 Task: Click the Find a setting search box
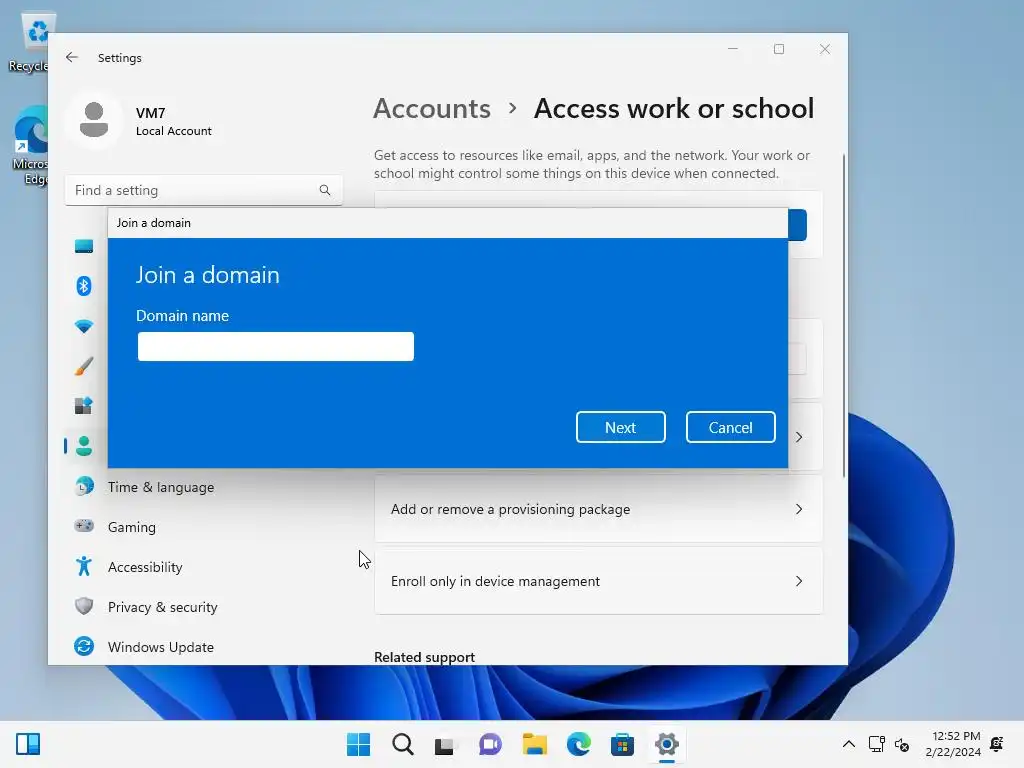tap(204, 190)
